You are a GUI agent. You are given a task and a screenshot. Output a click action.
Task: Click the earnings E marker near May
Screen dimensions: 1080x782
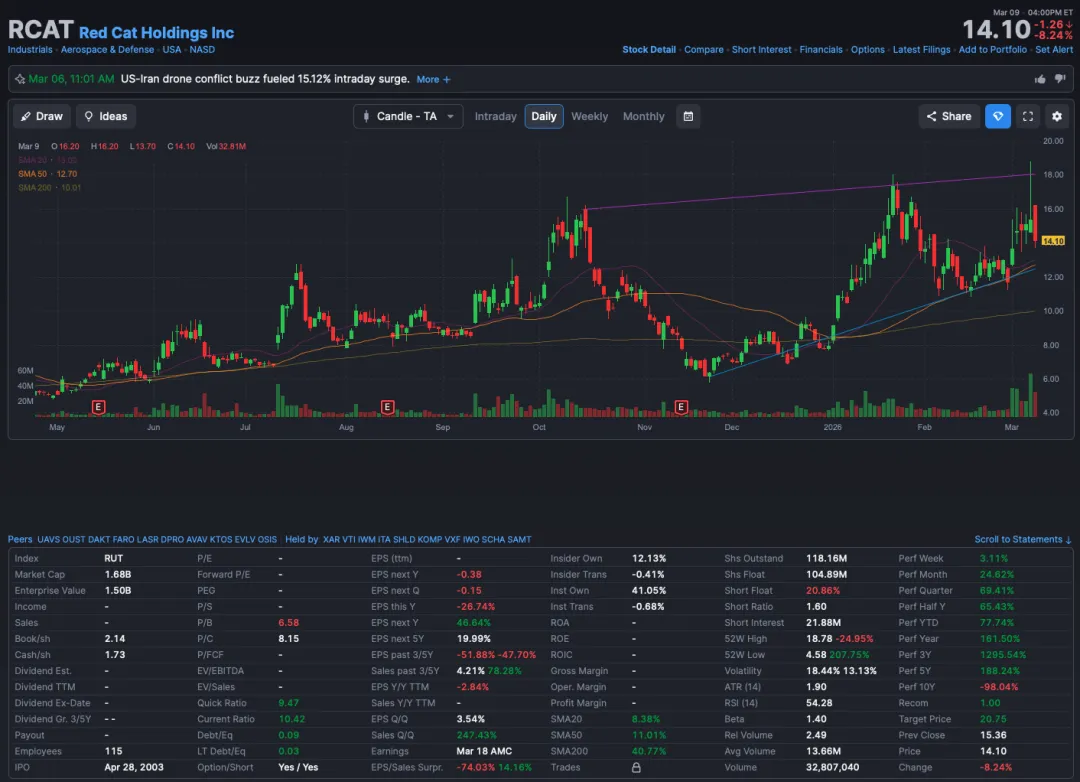[98, 407]
